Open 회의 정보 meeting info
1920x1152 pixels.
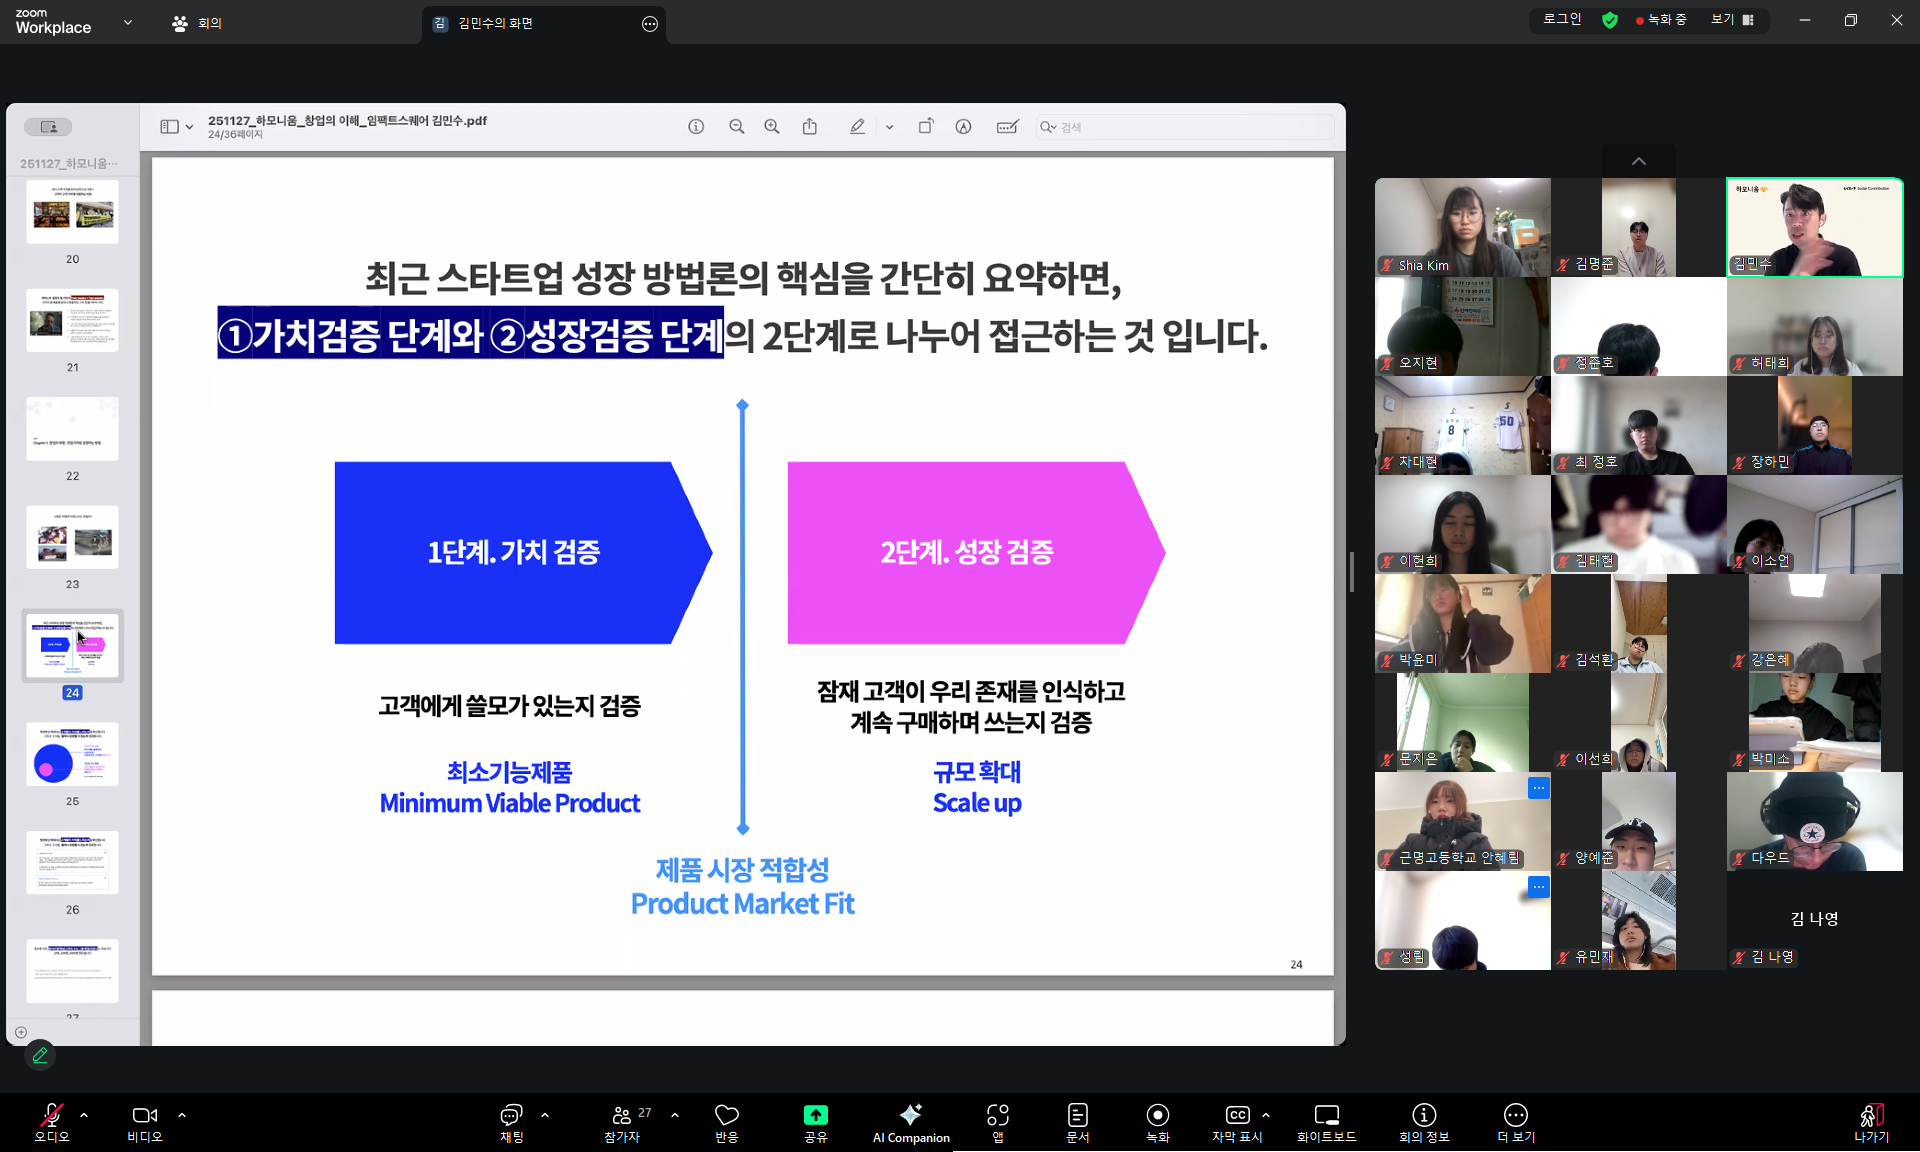pos(1424,1121)
